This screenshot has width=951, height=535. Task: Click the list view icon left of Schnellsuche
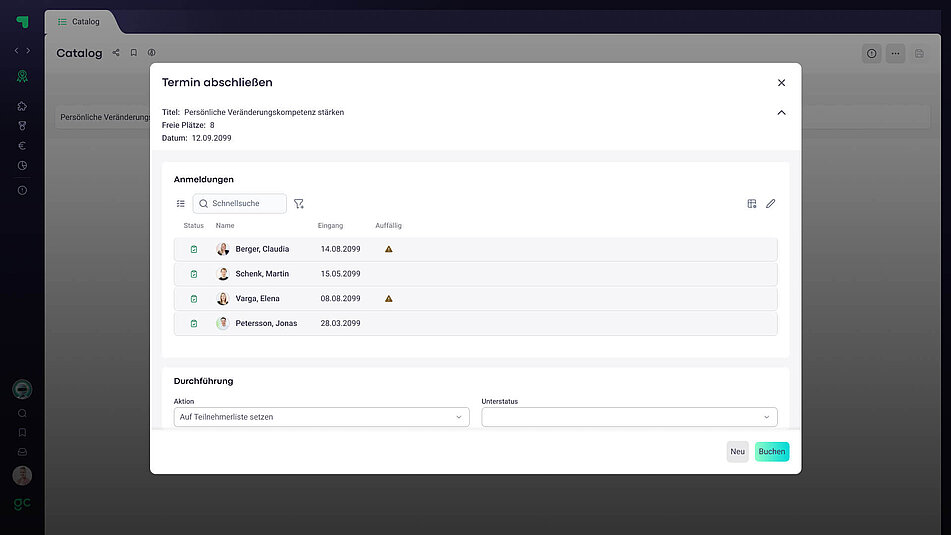click(181, 204)
